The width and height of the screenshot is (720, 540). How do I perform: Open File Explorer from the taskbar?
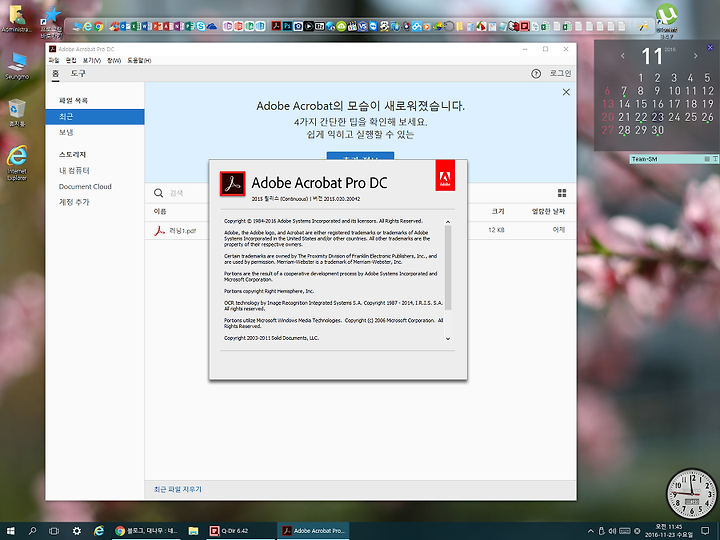click(193, 531)
